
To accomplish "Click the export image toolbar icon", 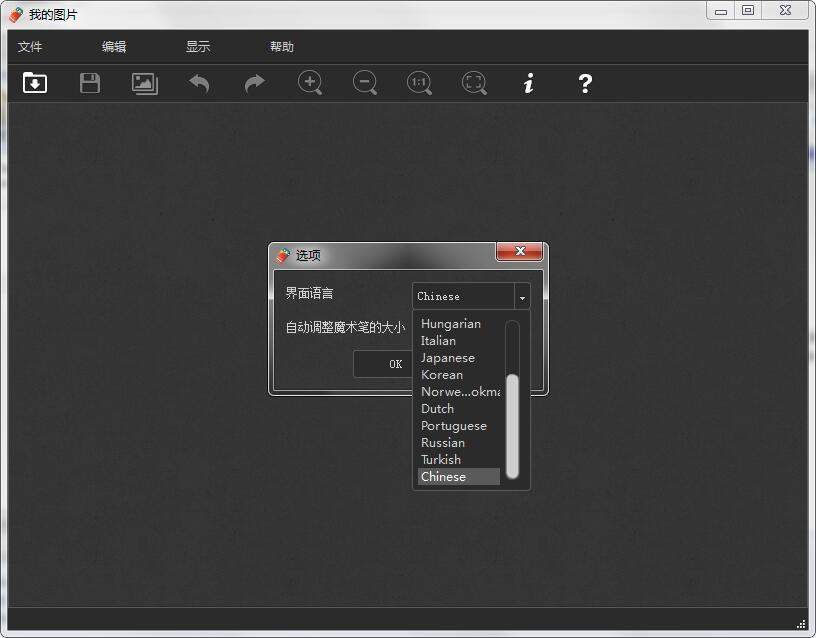I will coord(144,84).
